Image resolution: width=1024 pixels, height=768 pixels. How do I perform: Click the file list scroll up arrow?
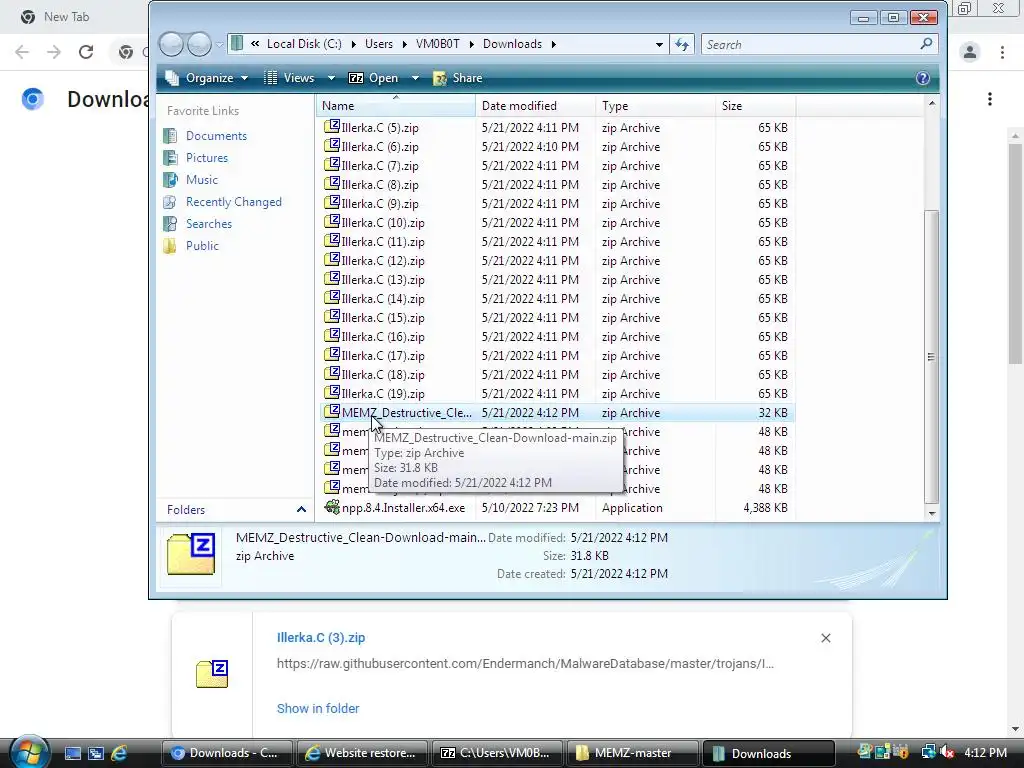(931, 104)
